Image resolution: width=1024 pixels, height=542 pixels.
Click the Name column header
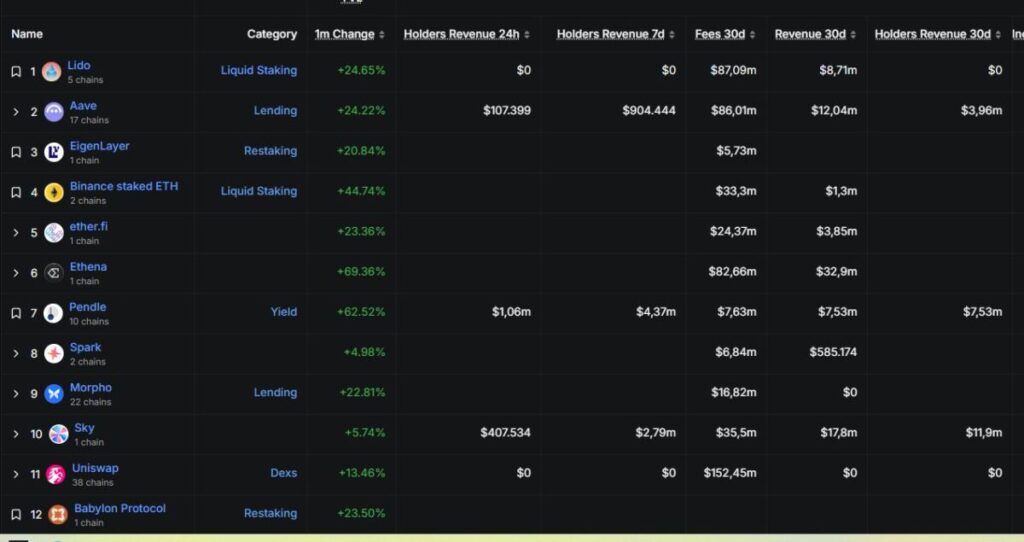27,34
